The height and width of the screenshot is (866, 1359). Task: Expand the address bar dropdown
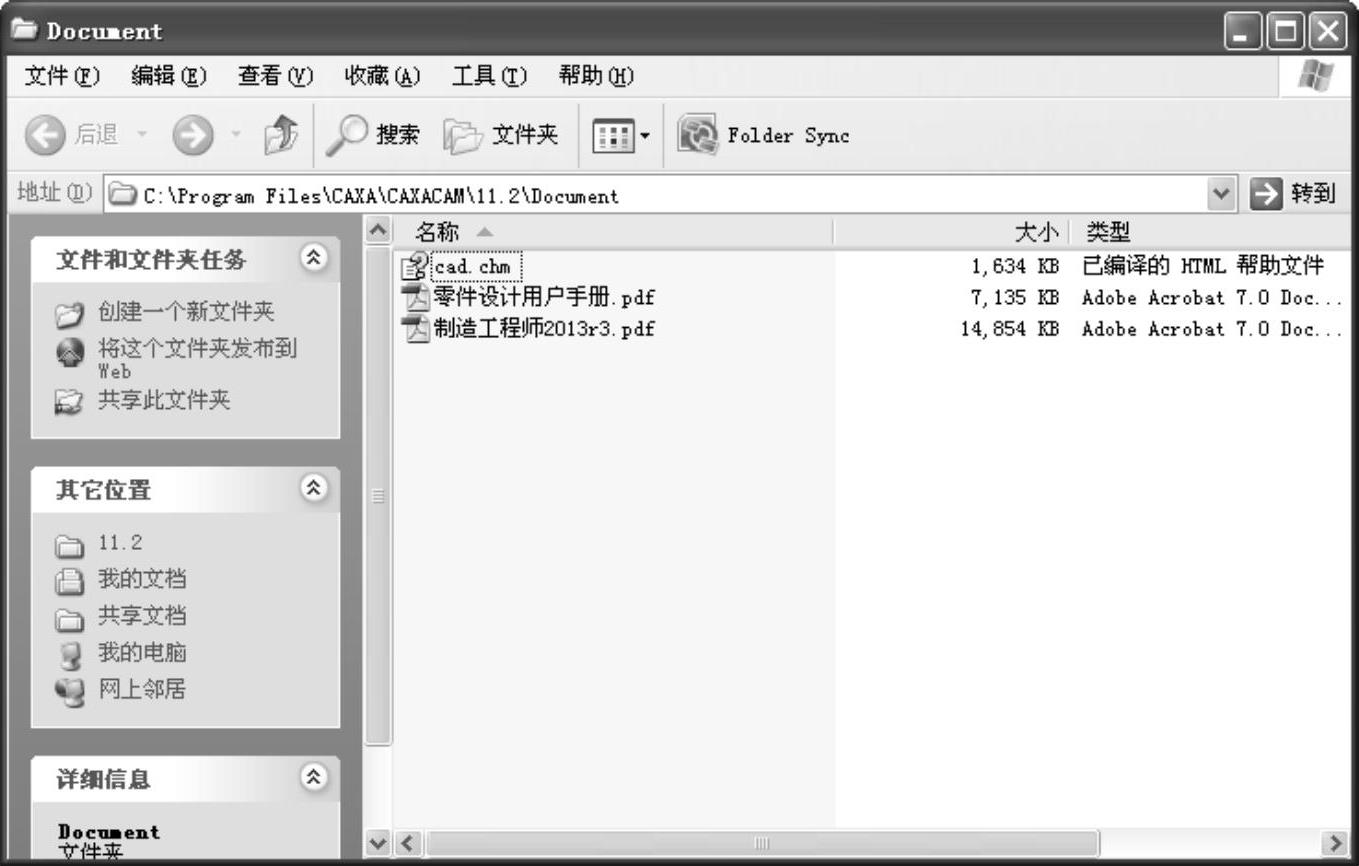[x=1221, y=195]
